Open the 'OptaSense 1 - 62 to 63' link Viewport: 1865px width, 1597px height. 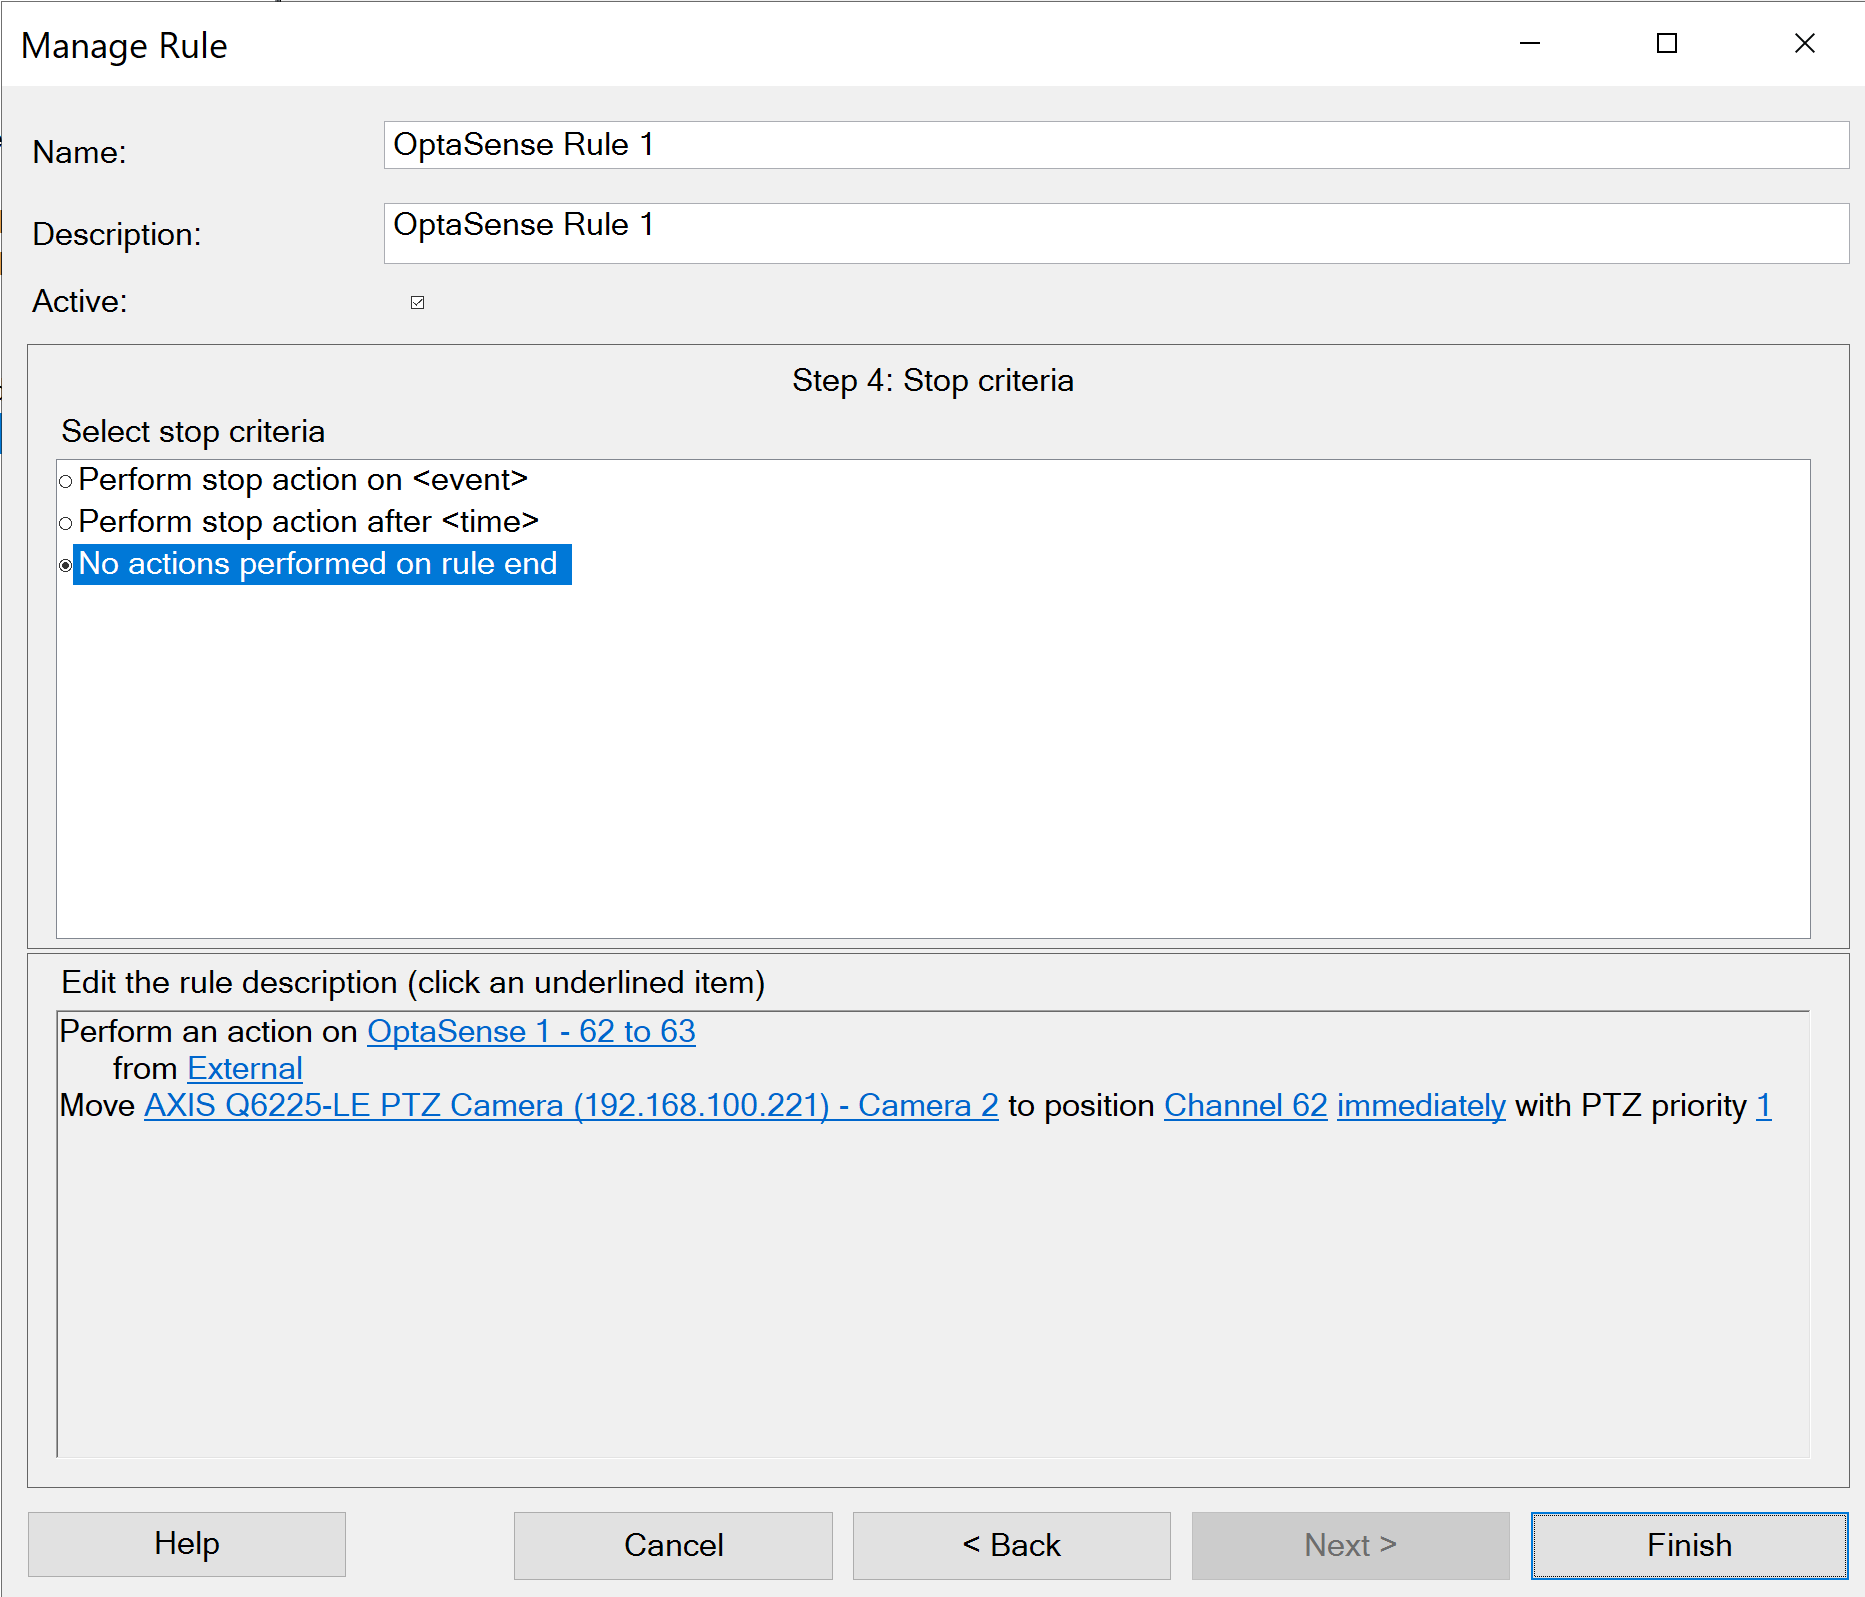tap(531, 1031)
